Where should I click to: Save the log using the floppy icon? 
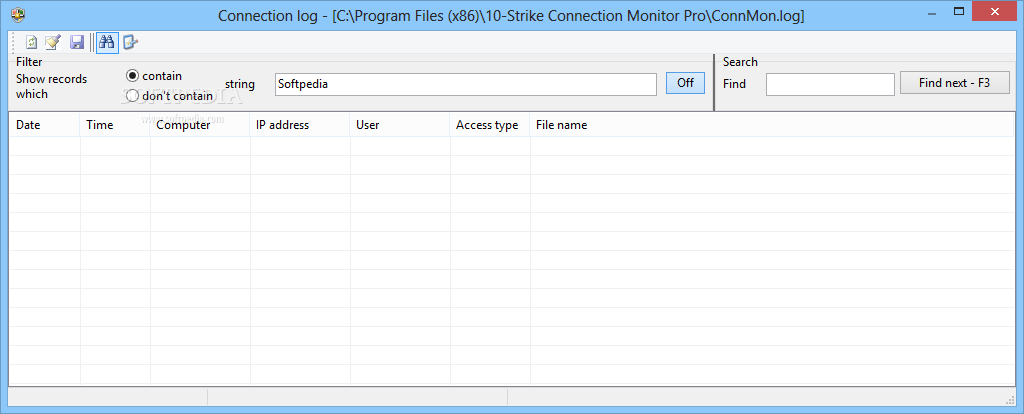pos(77,42)
